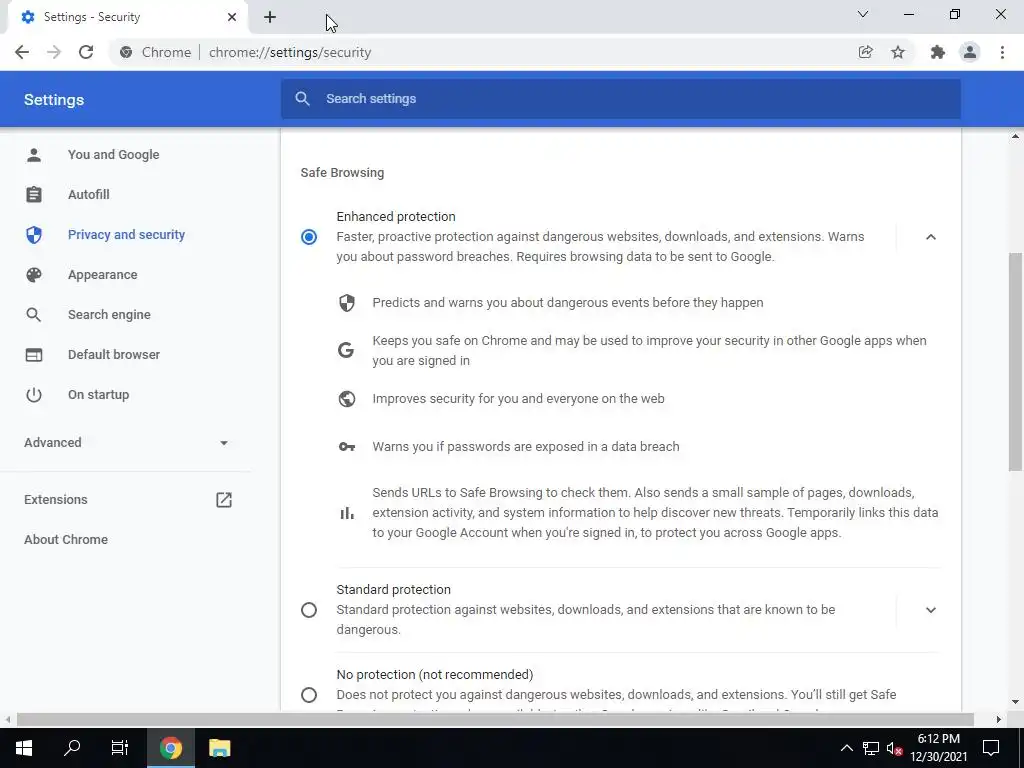Expand Standard protection details chevron
The width and height of the screenshot is (1024, 768).
click(x=931, y=610)
